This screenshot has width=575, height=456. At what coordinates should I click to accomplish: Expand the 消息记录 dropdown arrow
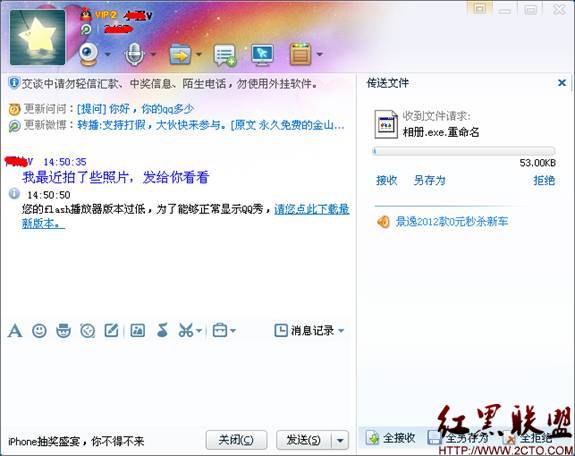[x=341, y=331]
